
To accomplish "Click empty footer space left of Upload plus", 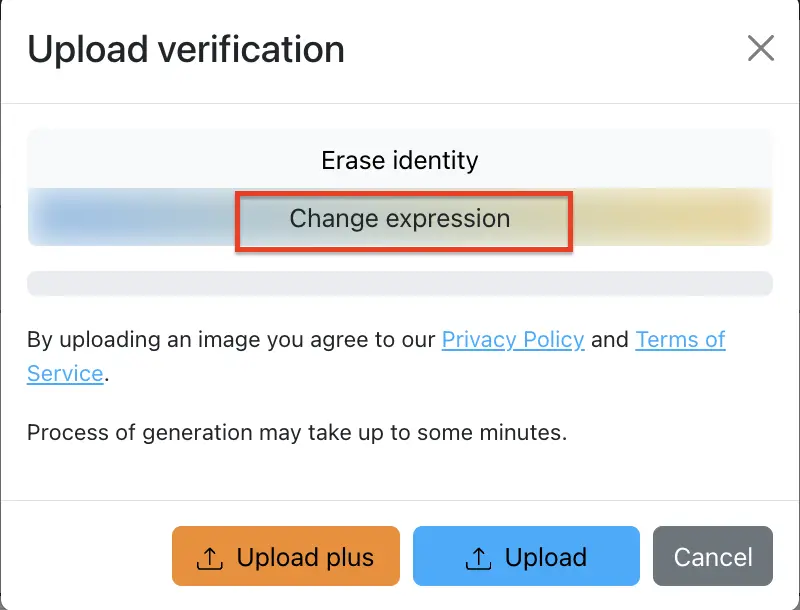I will (90, 557).
